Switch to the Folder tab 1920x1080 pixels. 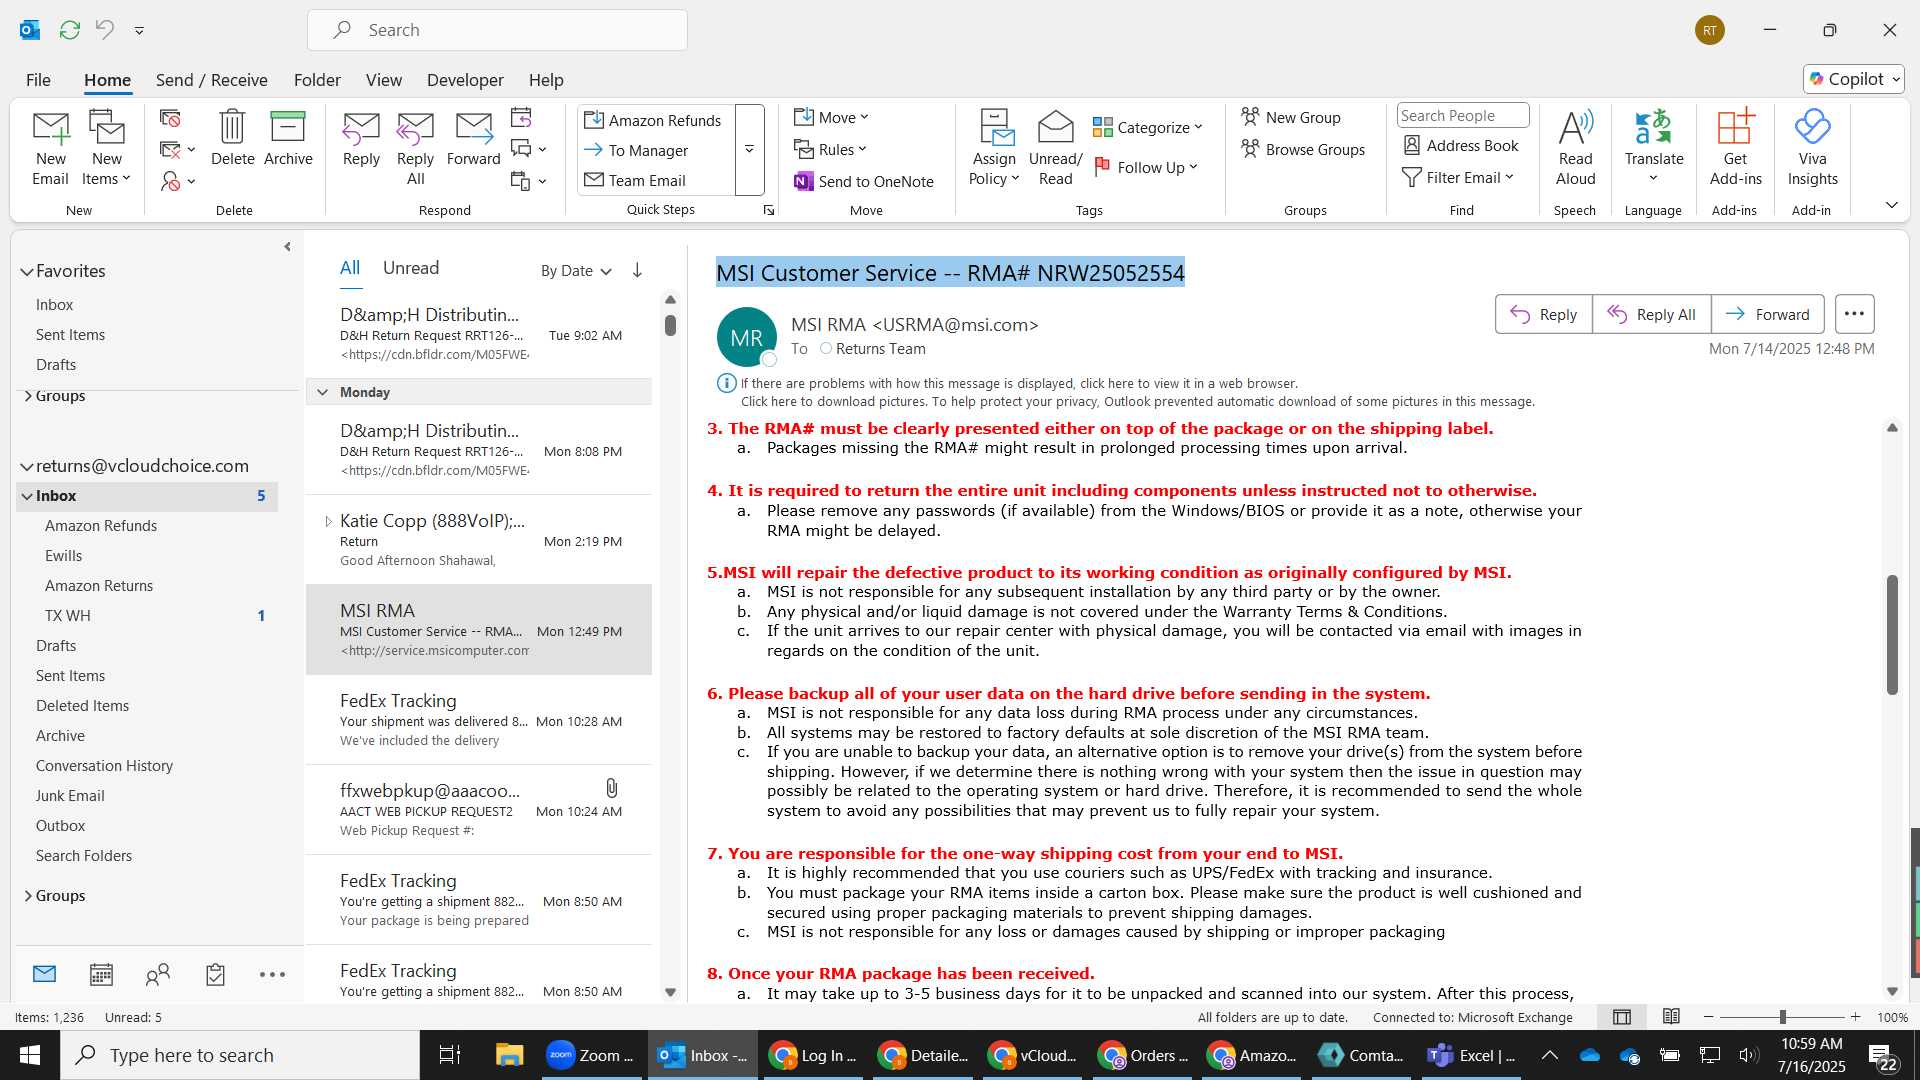317,80
